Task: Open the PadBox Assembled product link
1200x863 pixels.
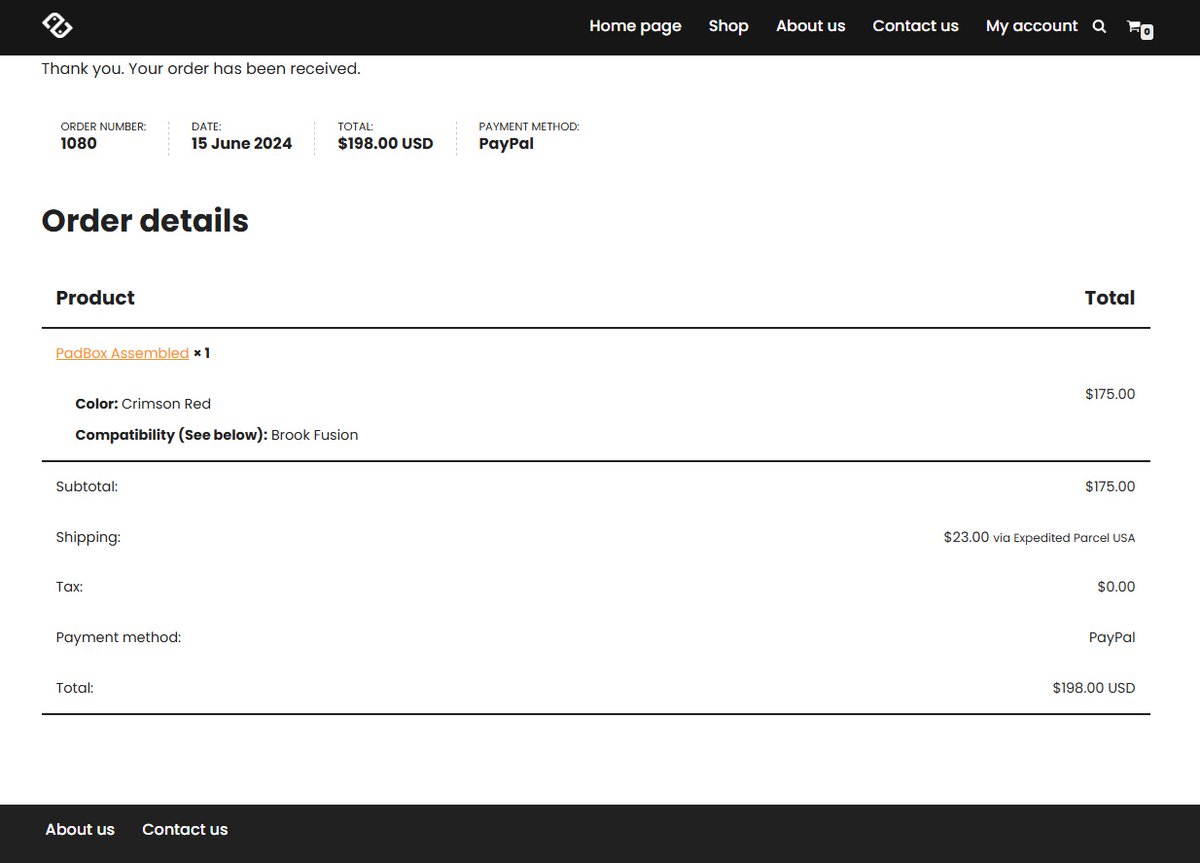Action: (122, 353)
